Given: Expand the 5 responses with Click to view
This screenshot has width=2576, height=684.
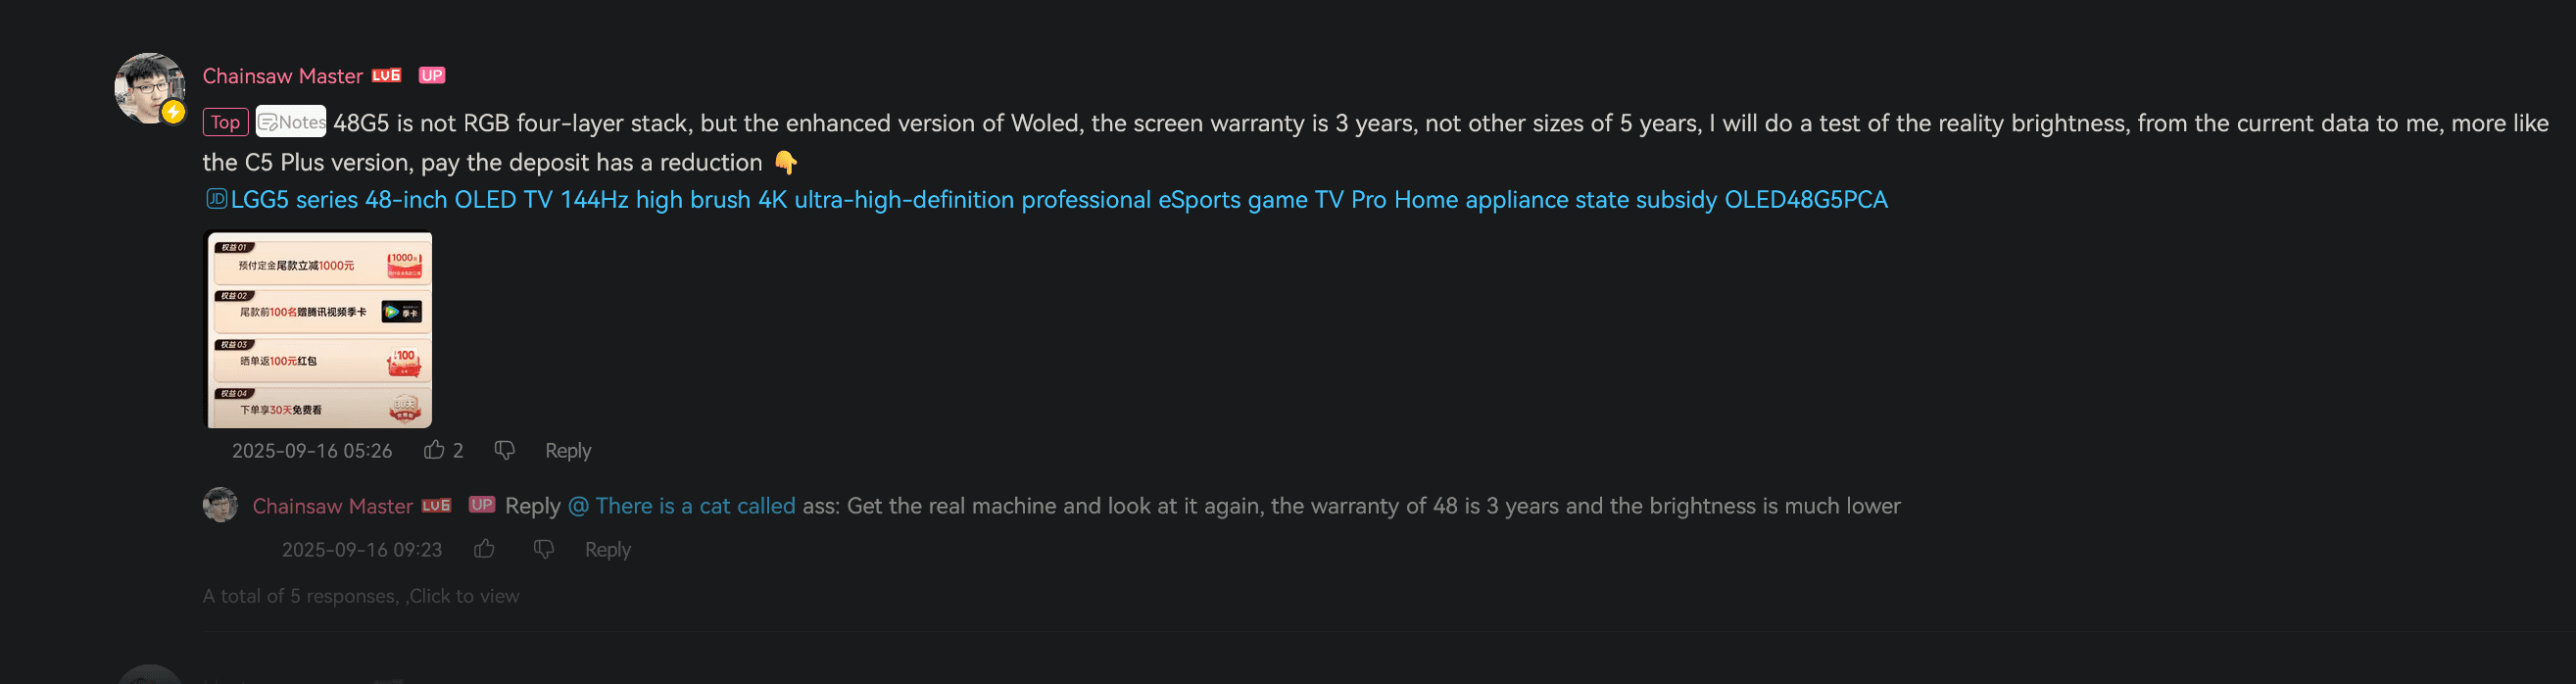Looking at the screenshot, I should coord(361,596).
